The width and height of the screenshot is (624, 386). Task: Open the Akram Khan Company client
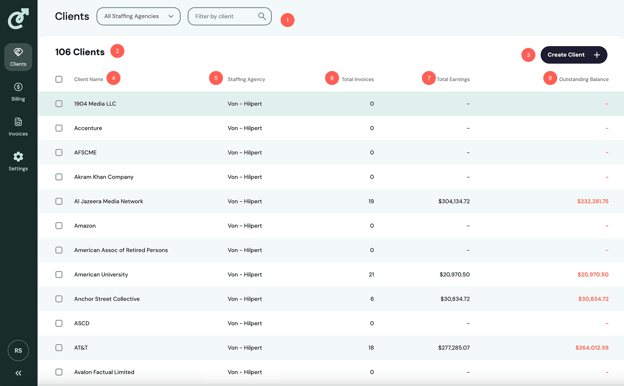pos(104,177)
